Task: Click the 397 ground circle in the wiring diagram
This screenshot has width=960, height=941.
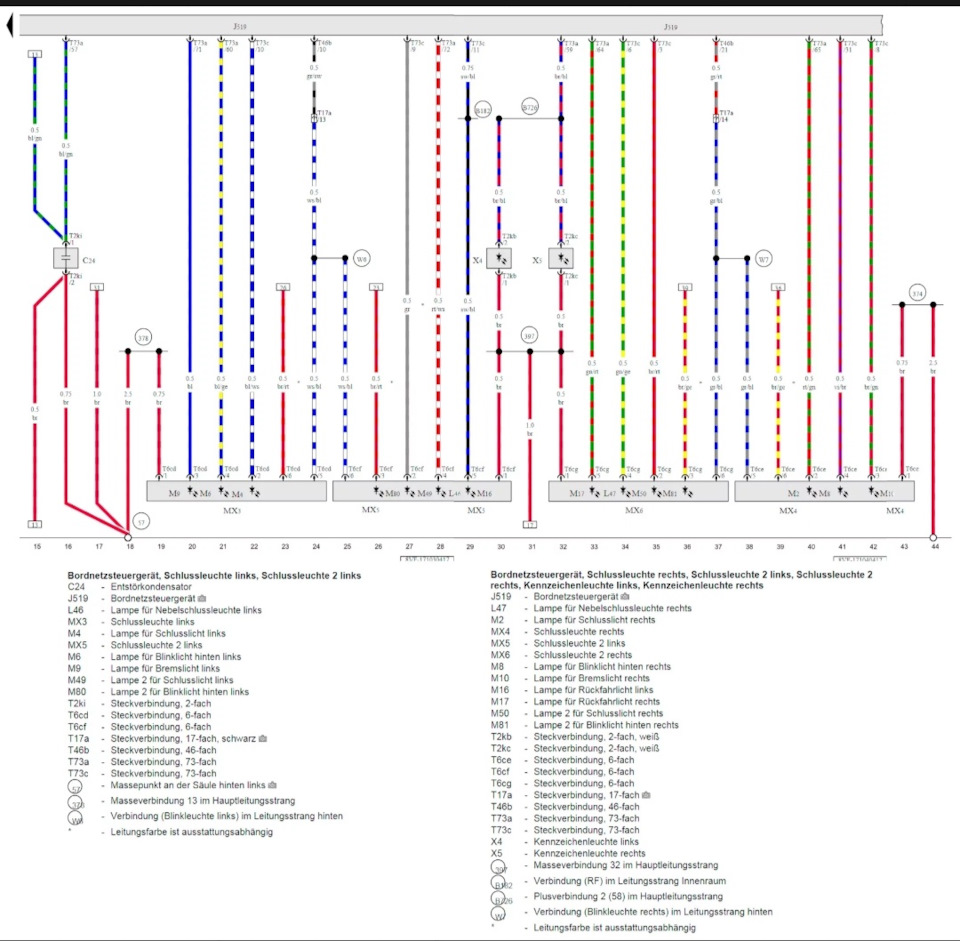Action: (530, 336)
